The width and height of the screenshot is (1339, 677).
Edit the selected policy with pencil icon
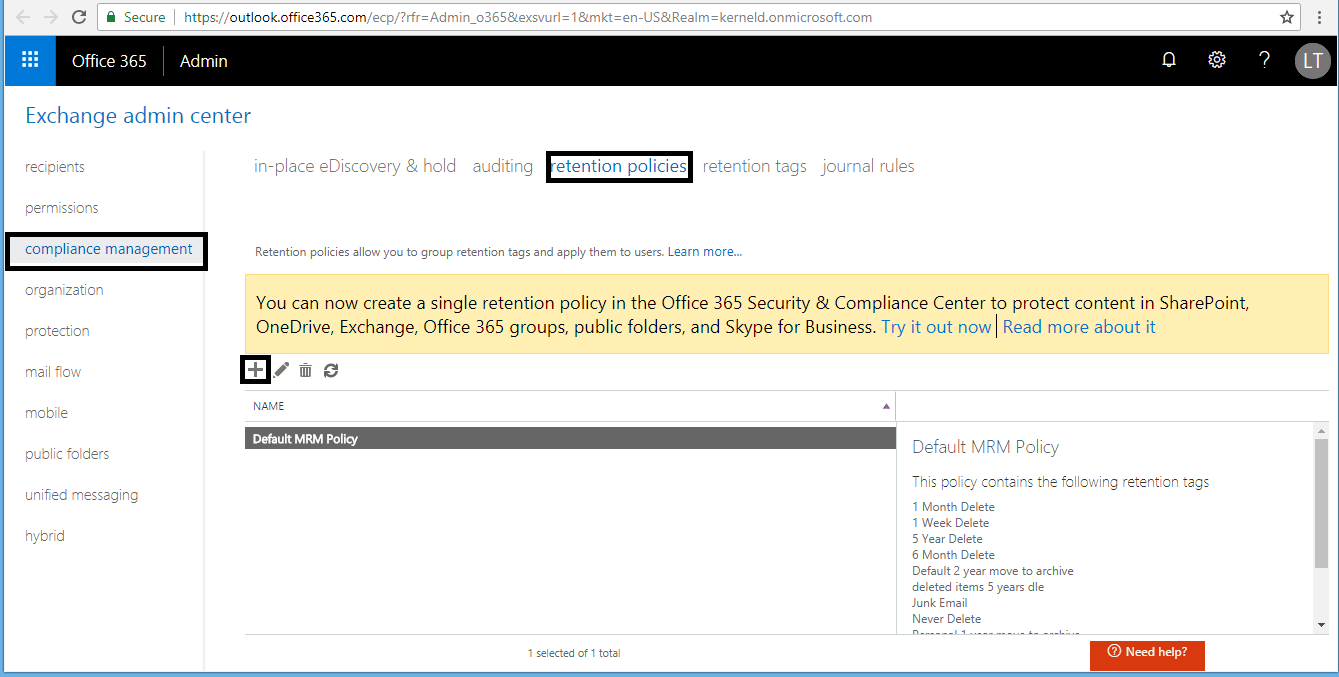point(282,370)
